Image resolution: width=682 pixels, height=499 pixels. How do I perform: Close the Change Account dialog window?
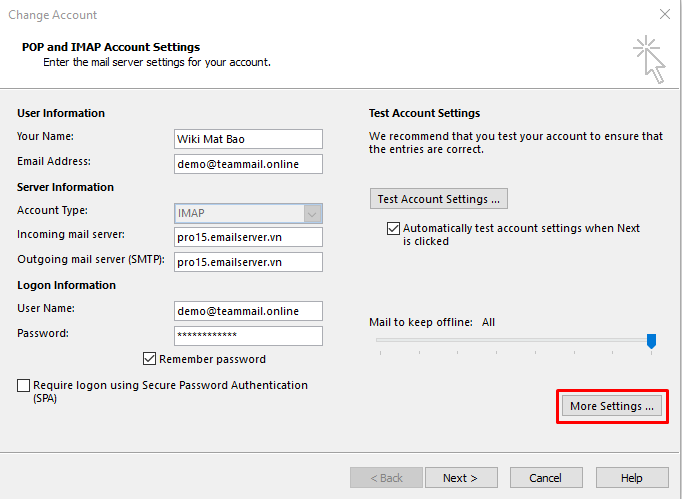click(664, 14)
